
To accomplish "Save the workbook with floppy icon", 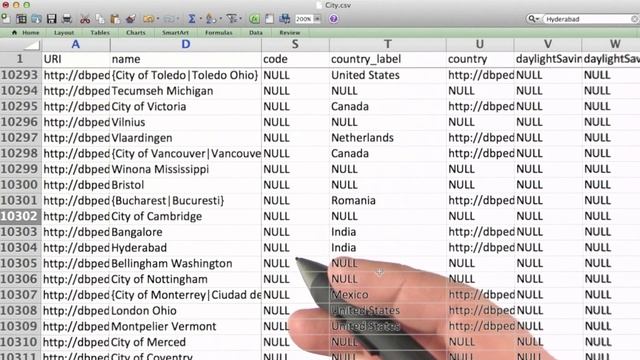I will (51, 19).
